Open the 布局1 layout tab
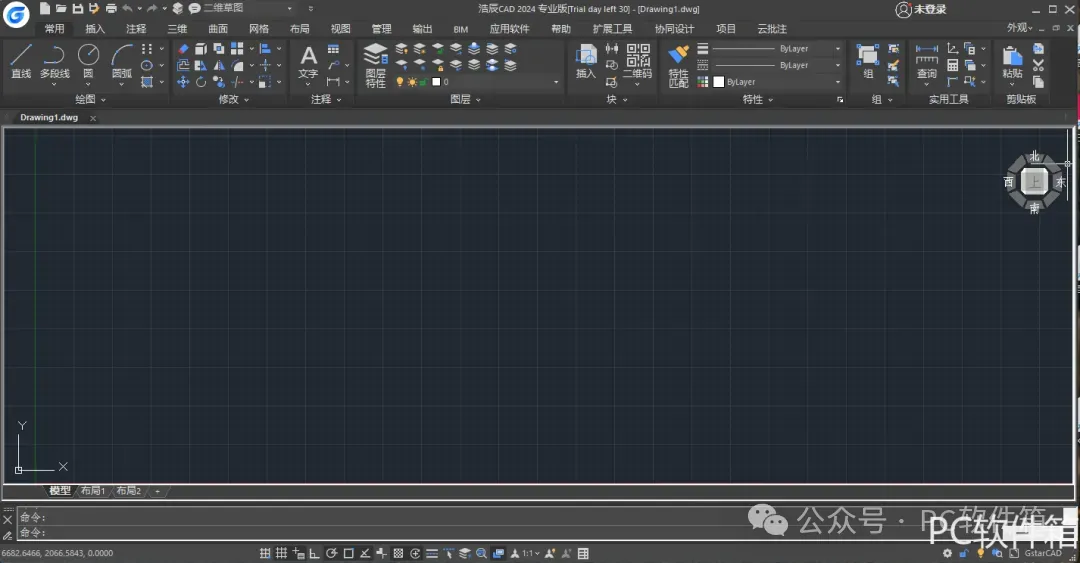1080x563 pixels. click(x=92, y=491)
